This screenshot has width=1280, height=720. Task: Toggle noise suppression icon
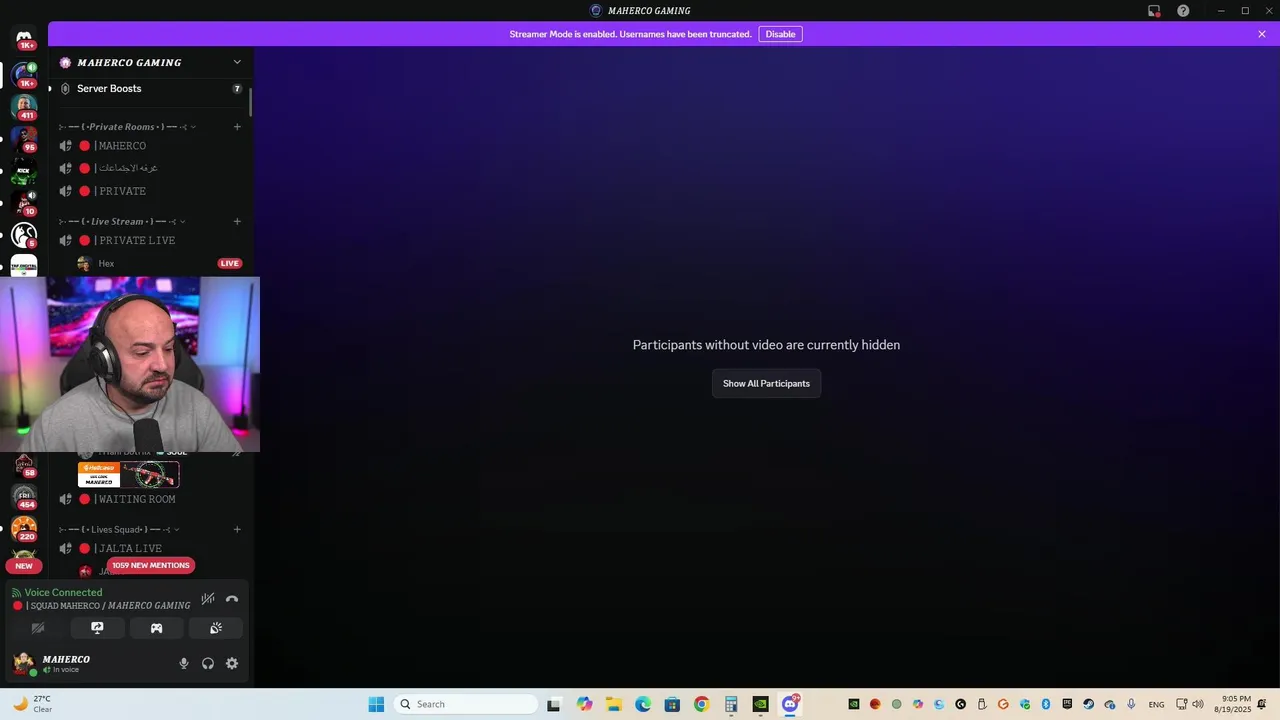(x=208, y=599)
